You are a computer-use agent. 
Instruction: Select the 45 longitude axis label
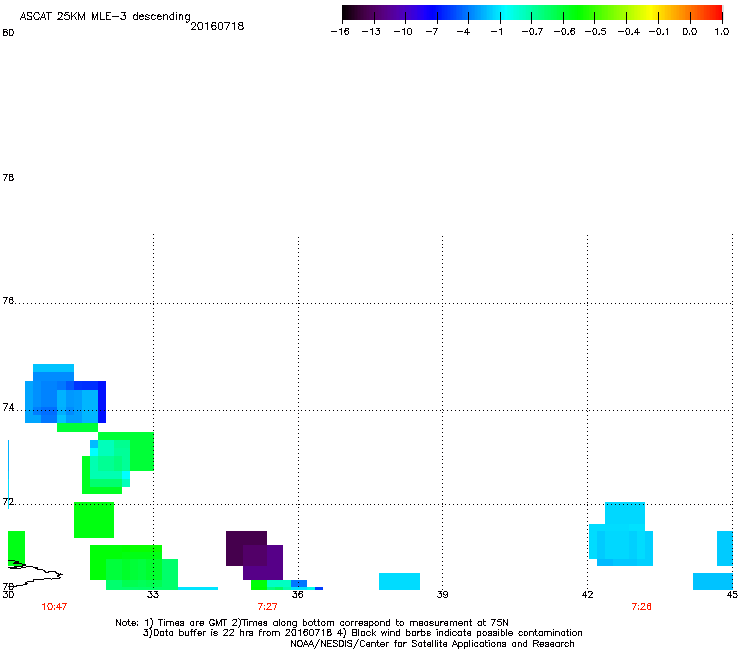732,594
